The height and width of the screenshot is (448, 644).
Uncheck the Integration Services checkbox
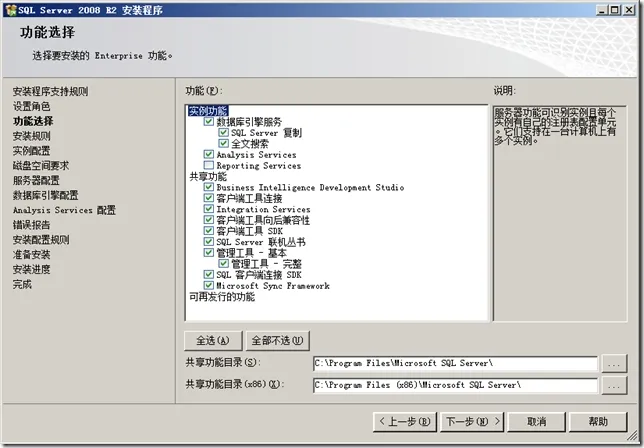point(209,209)
